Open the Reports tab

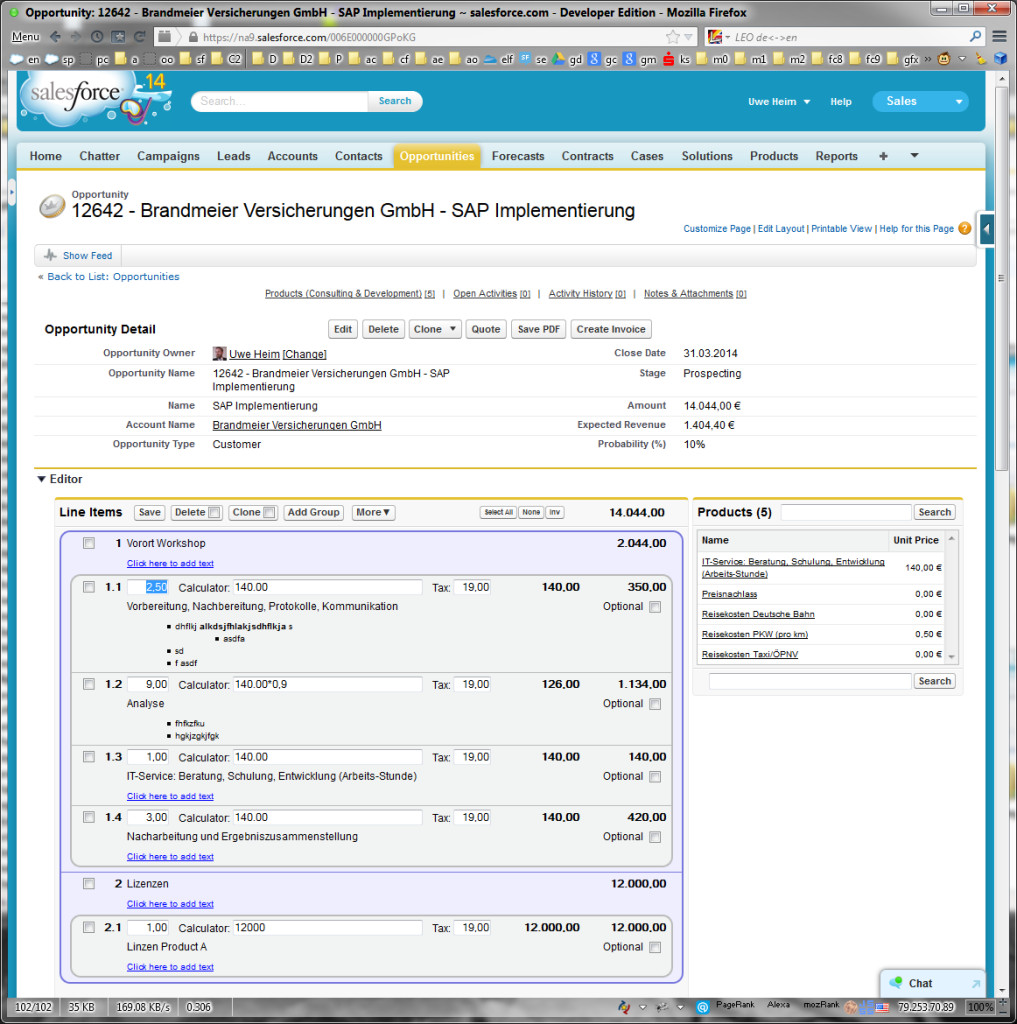tap(836, 156)
